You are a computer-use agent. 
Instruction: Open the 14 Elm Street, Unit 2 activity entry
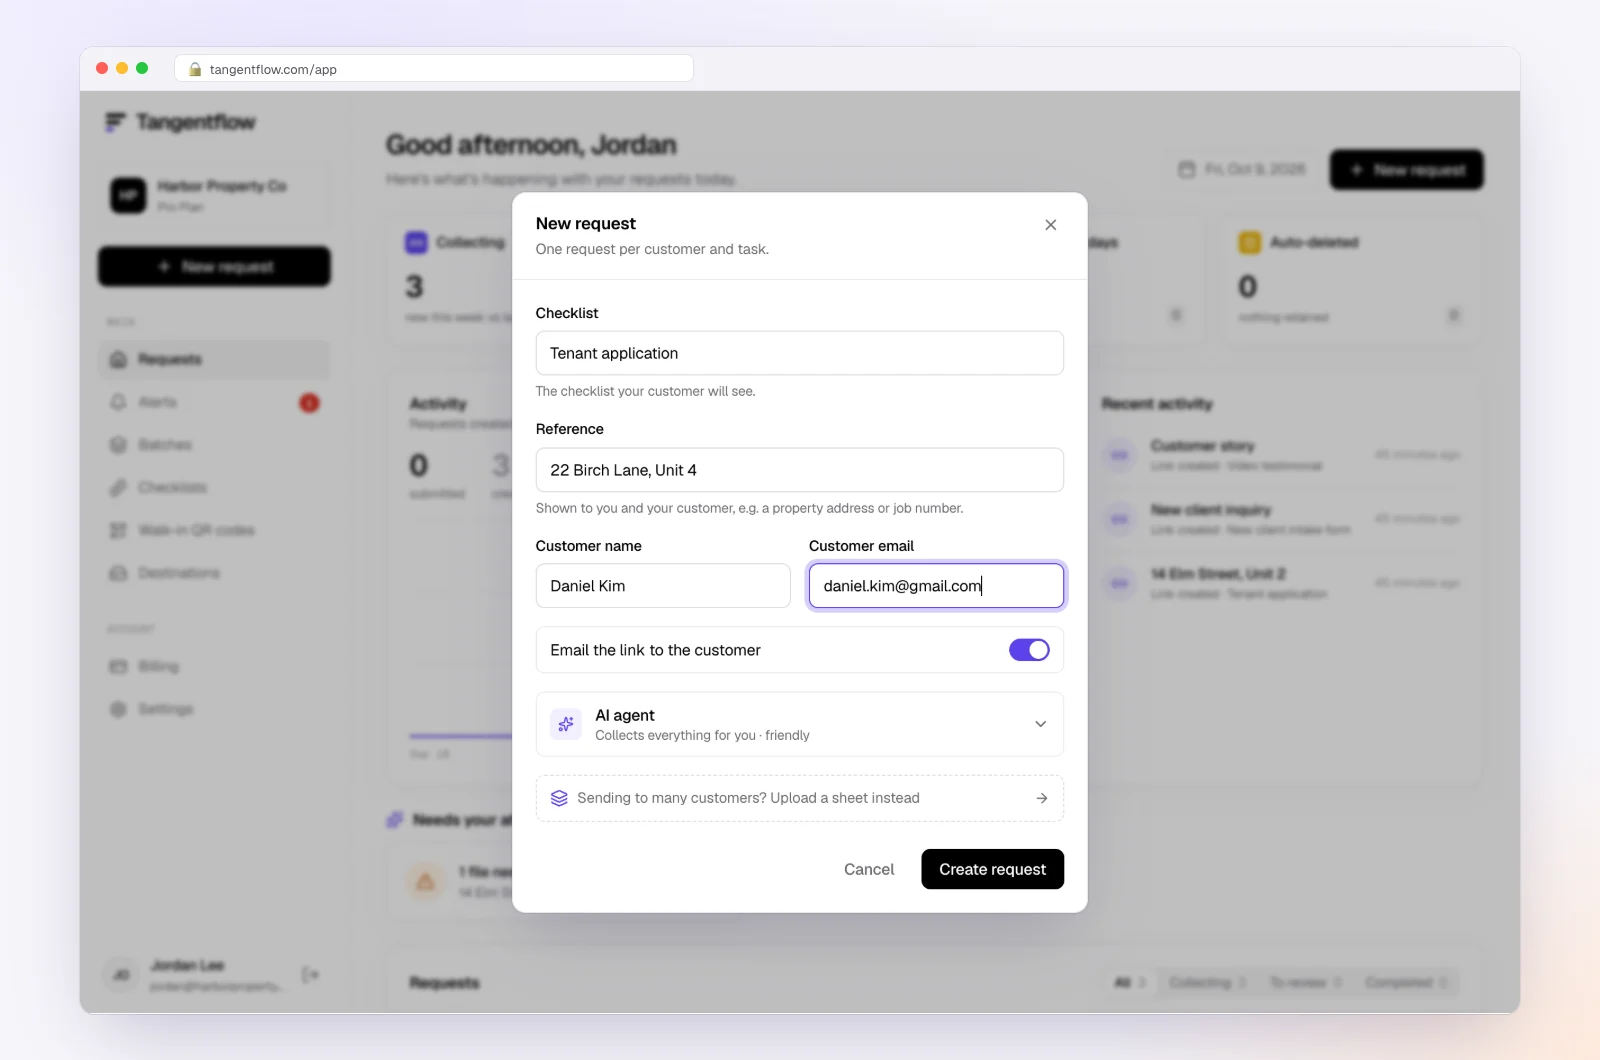[1282, 583]
